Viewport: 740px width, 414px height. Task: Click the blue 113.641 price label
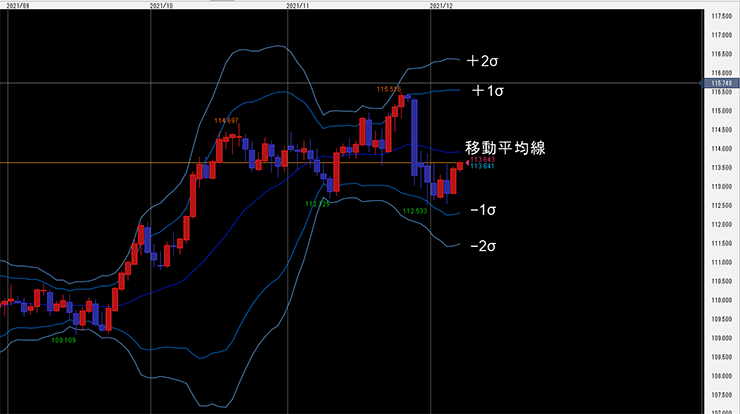482,167
